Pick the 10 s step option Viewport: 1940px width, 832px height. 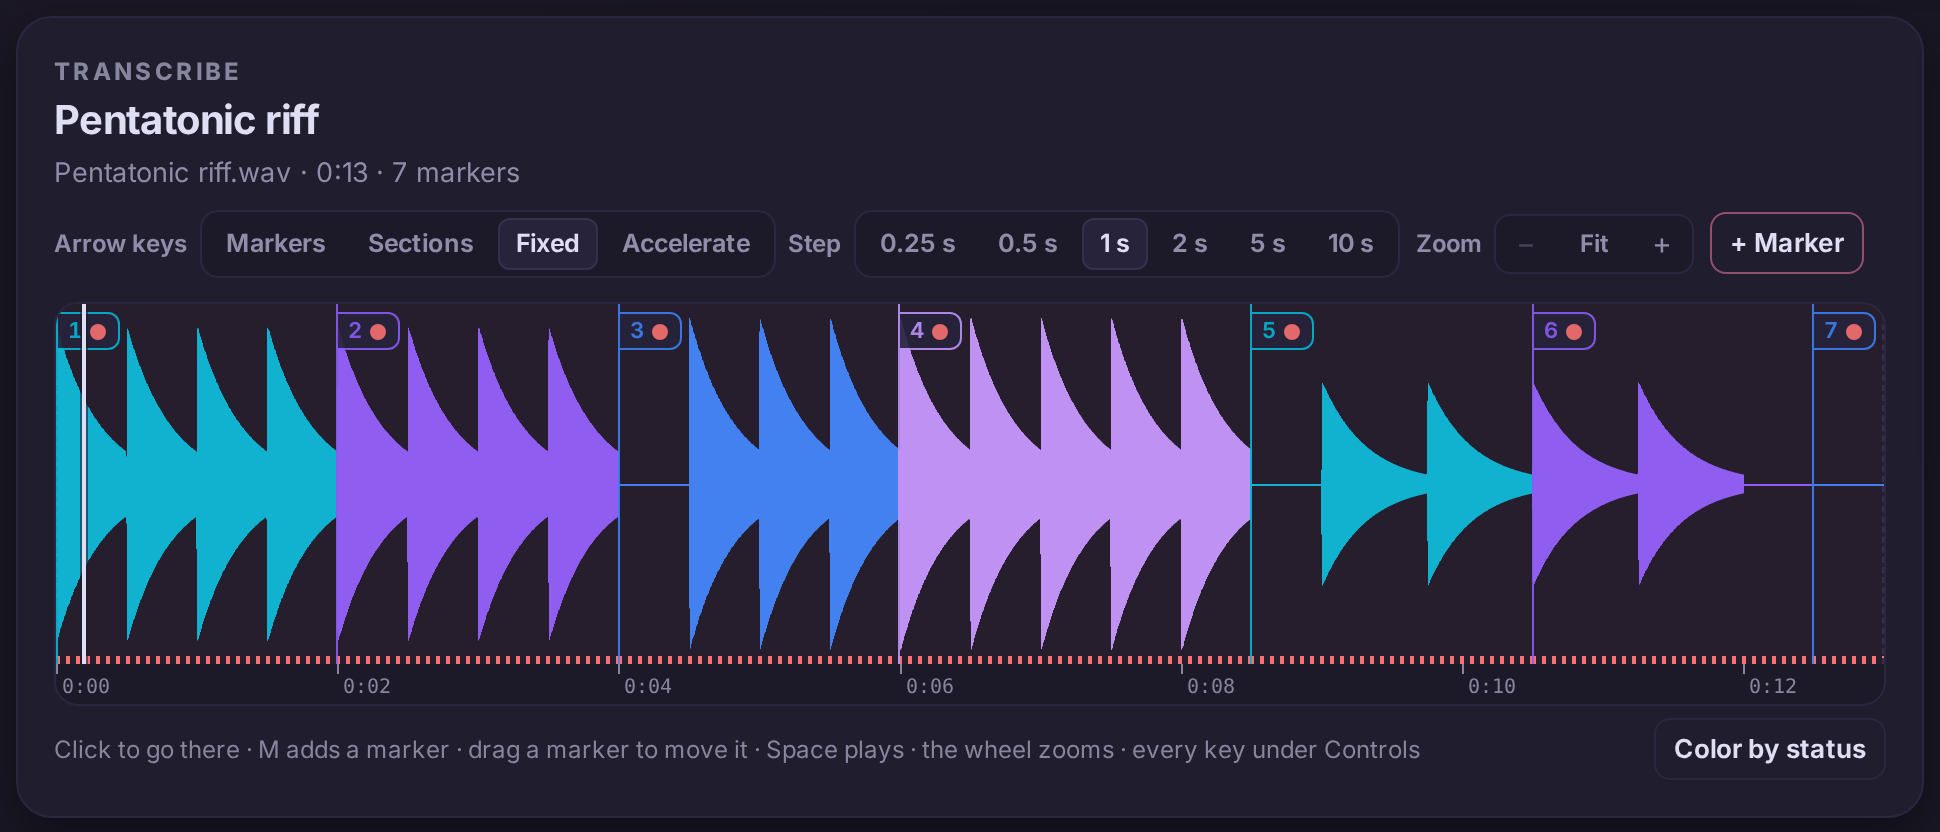[1350, 244]
